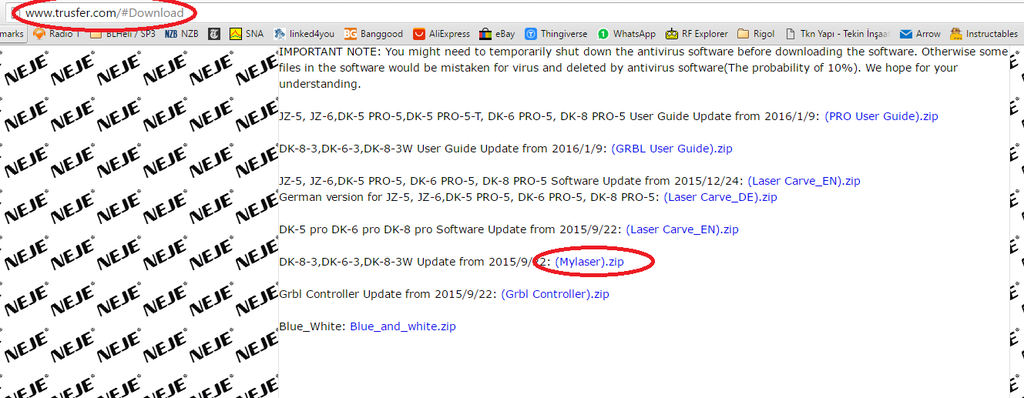Open the linked4you bookmark
The height and width of the screenshot is (398, 1024).
coord(304,33)
